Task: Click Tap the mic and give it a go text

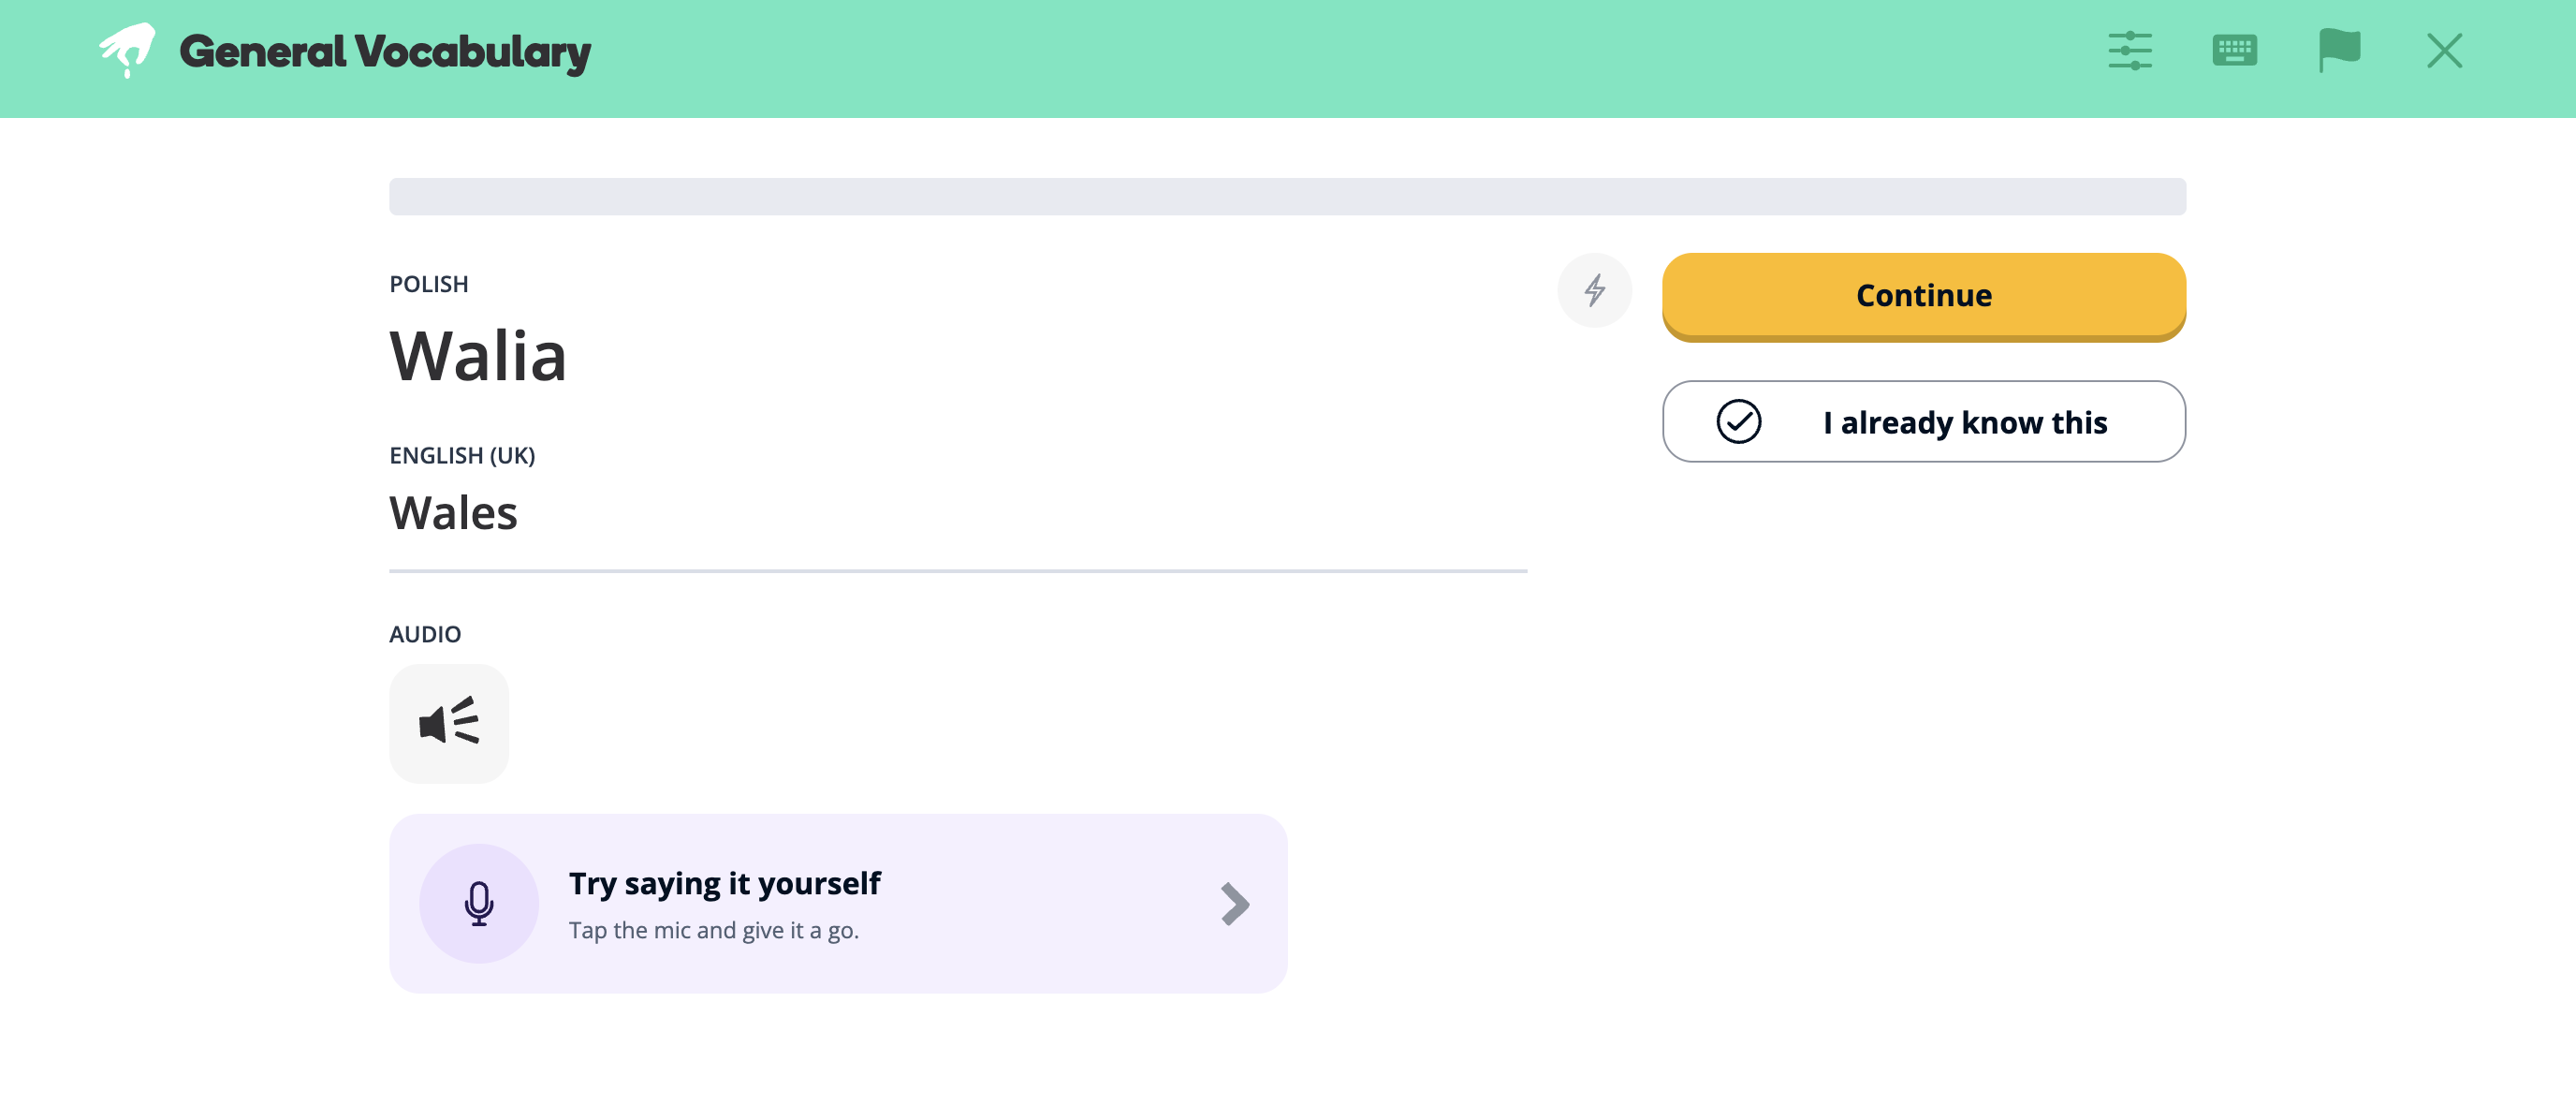Action: (x=714, y=930)
